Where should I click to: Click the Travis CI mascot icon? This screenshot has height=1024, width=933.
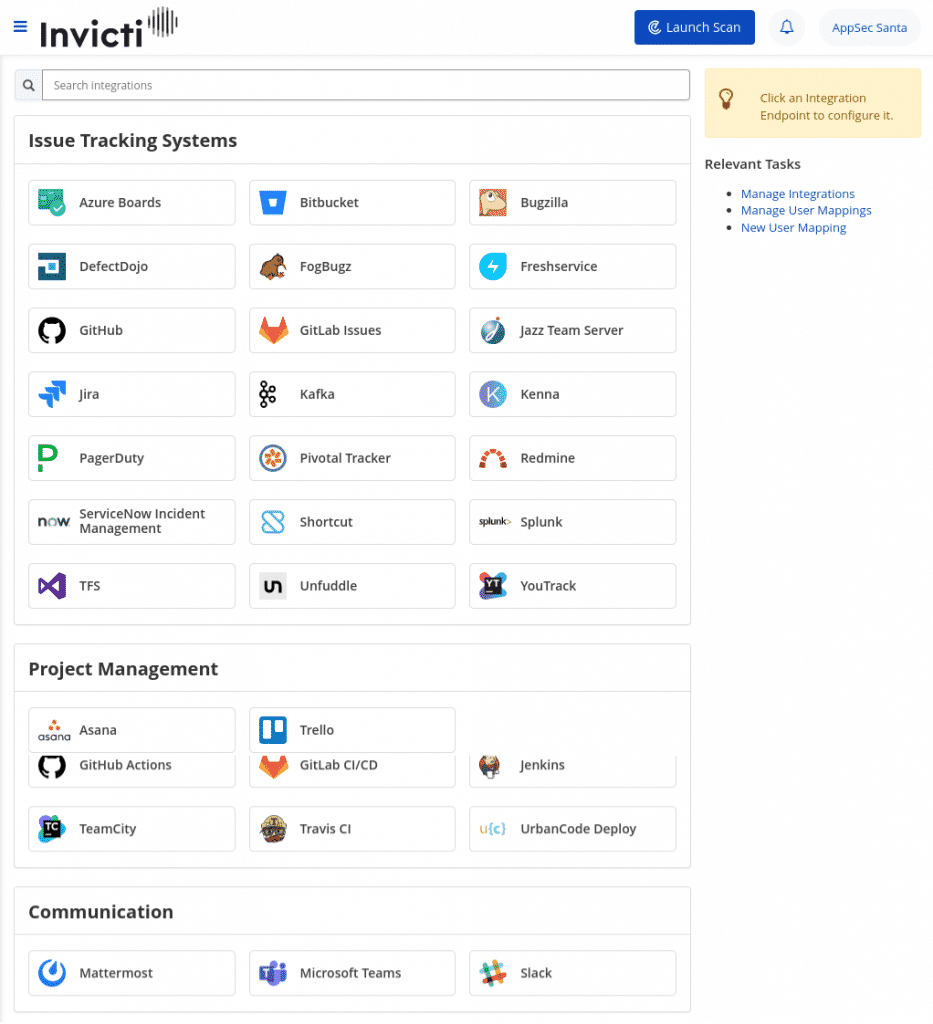click(x=273, y=829)
